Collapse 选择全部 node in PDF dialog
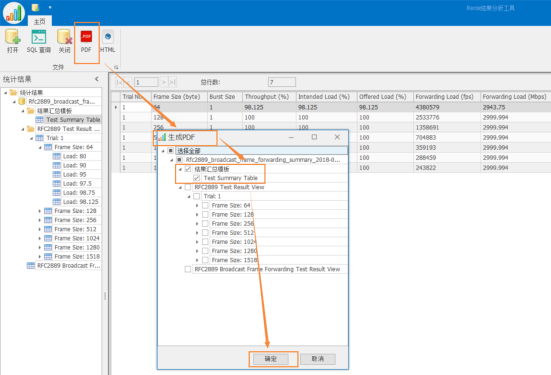The height and width of the screenshot is (375, 551). (x=163, y=151)
